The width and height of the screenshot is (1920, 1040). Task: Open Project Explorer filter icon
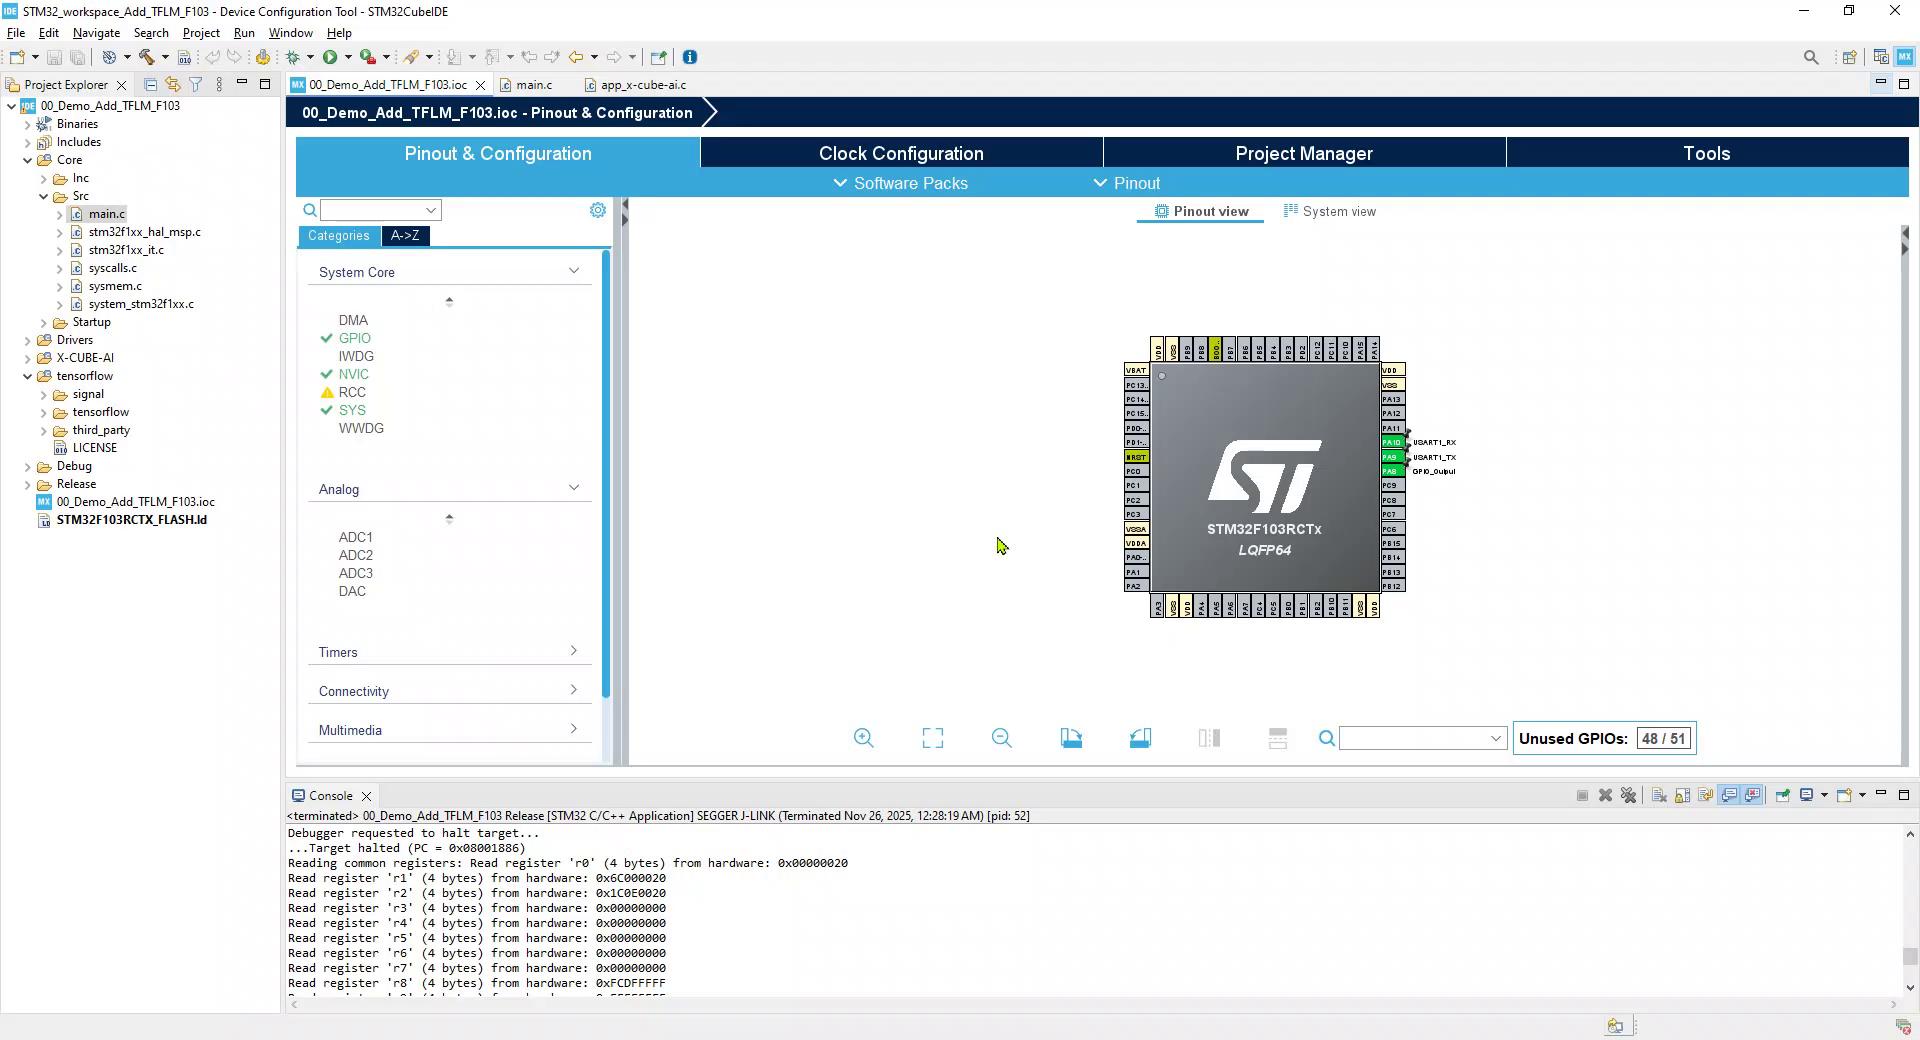coord(196,85)
